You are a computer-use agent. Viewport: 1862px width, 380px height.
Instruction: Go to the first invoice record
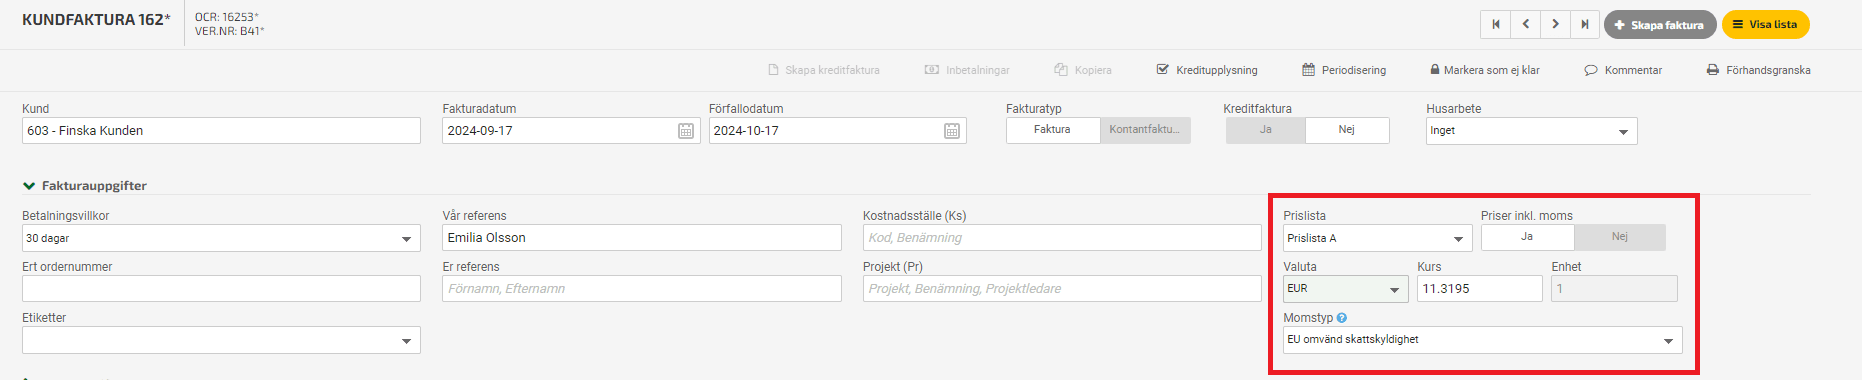click(x=1495, y=24)
